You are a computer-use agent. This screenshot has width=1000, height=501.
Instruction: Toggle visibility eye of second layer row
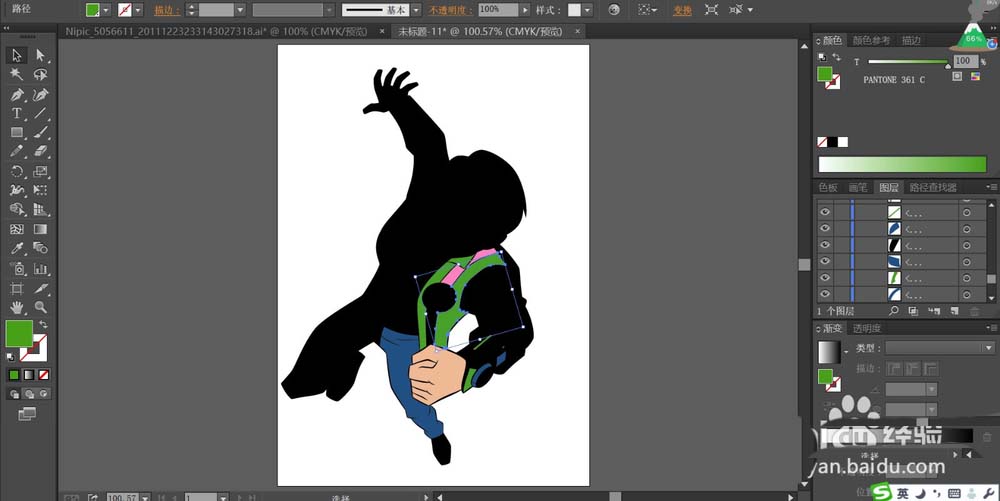[x=825, y=228]
